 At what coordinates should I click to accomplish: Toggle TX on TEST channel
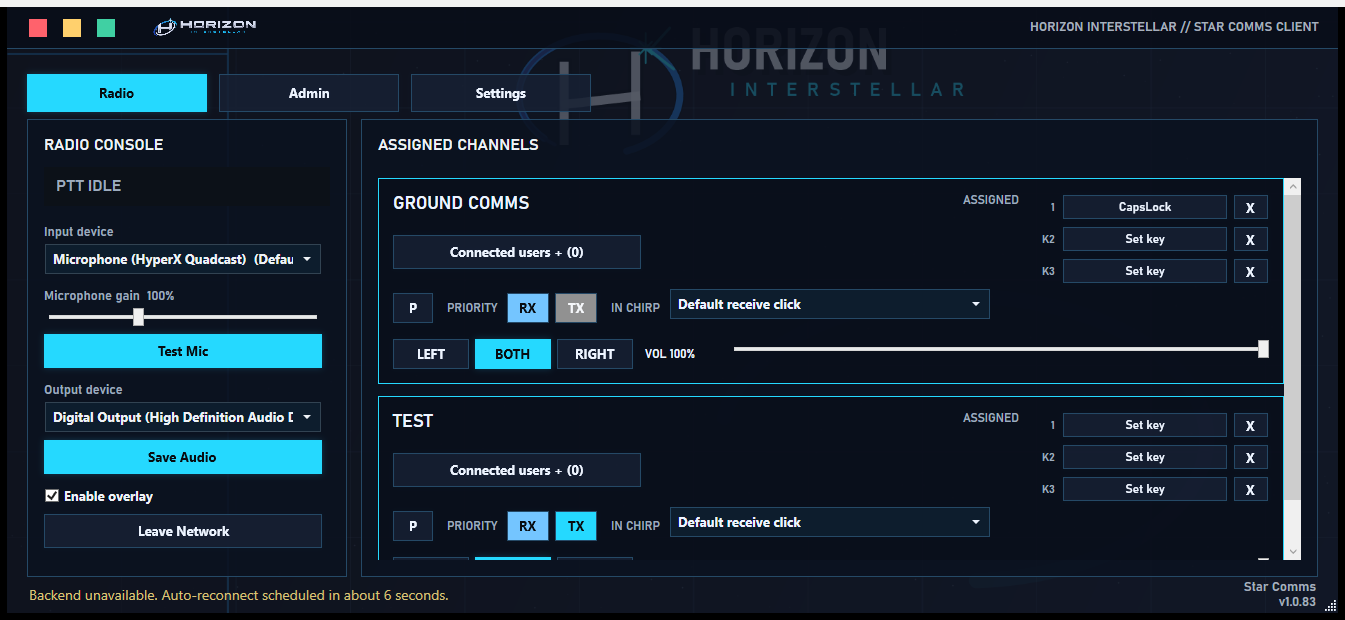pyautogui.click(x=576, y=526)
